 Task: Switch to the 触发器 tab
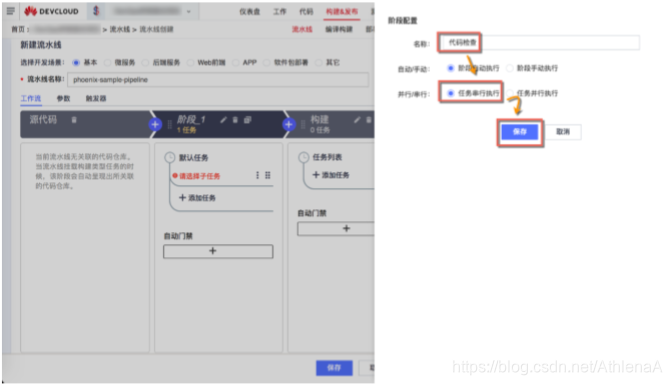pyautogui.click(x=96, y=99)
